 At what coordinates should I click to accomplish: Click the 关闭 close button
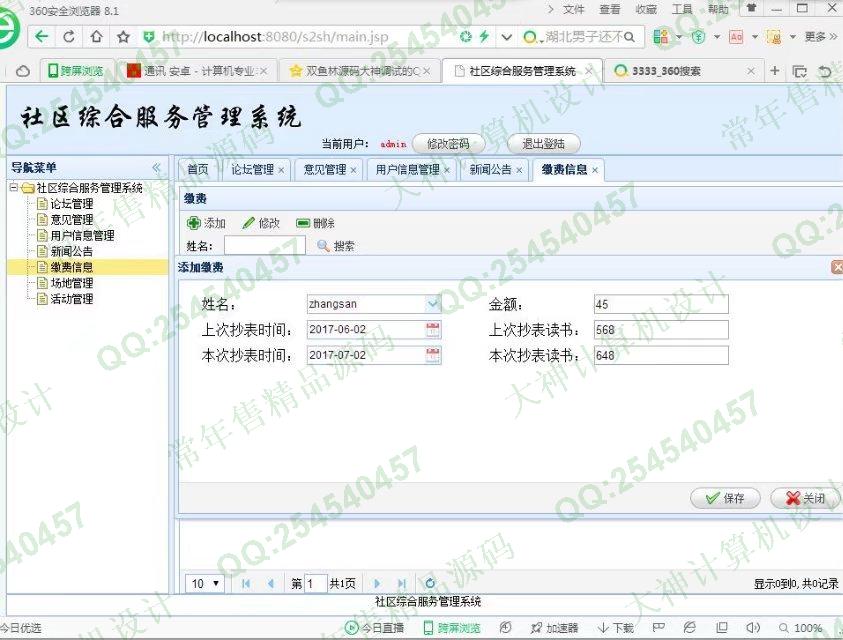[805, 498]
